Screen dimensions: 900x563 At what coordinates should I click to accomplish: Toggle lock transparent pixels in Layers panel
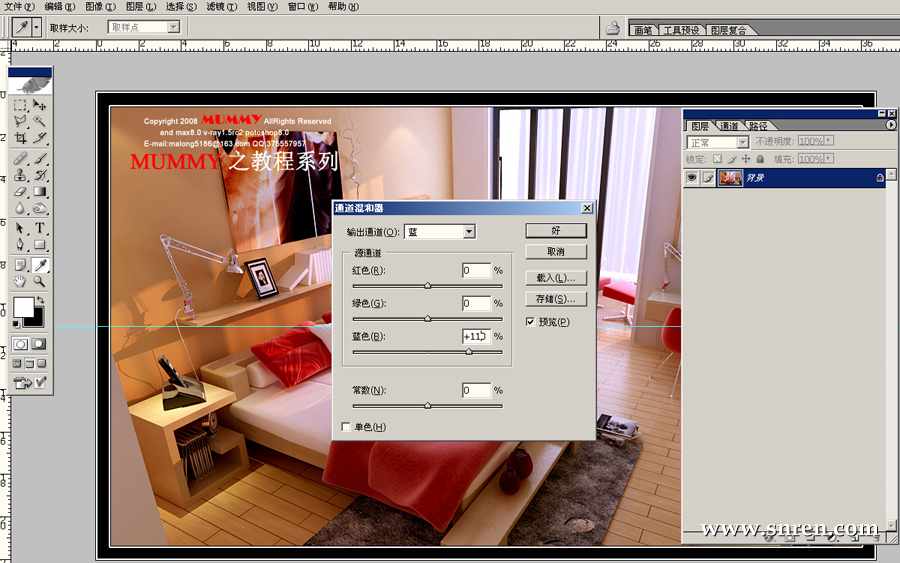point(717,158)
